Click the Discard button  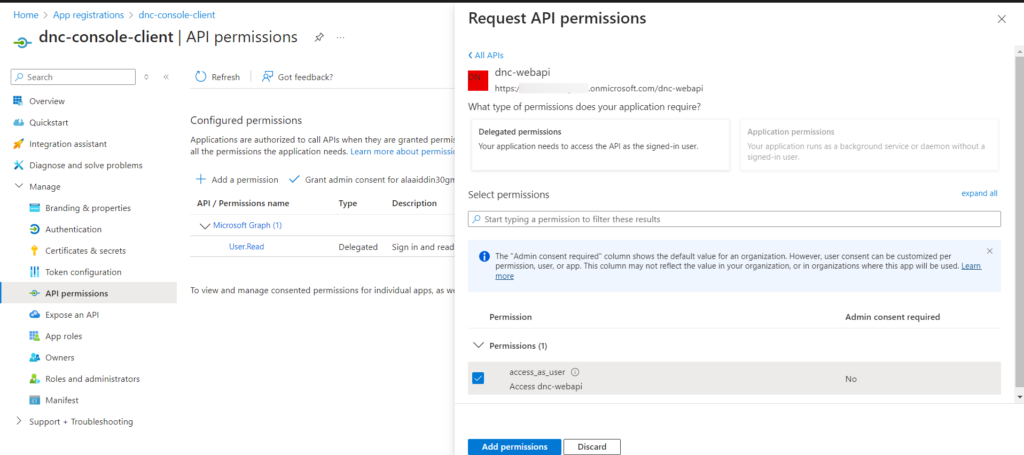pyautogui.click(x=592, y=447)
